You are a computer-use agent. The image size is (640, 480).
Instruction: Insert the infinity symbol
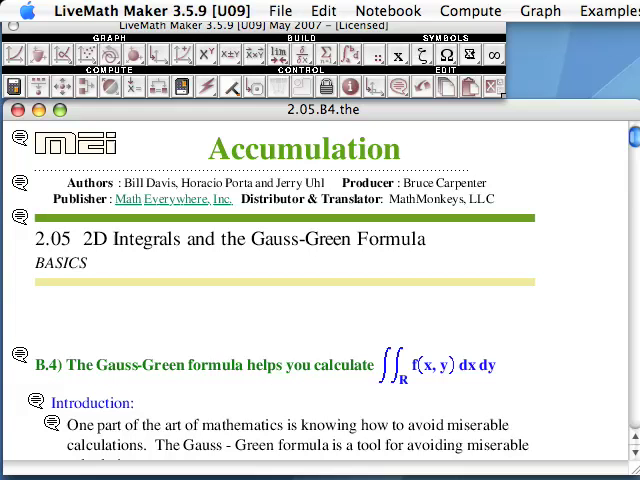coord(494,54)
